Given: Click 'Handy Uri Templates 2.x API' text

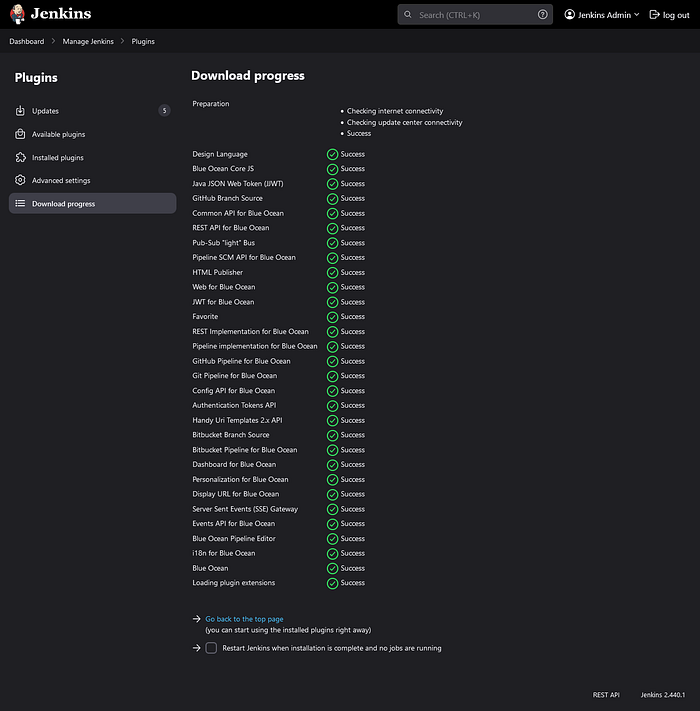Looking at the screenshot, I should coord(237,420).
